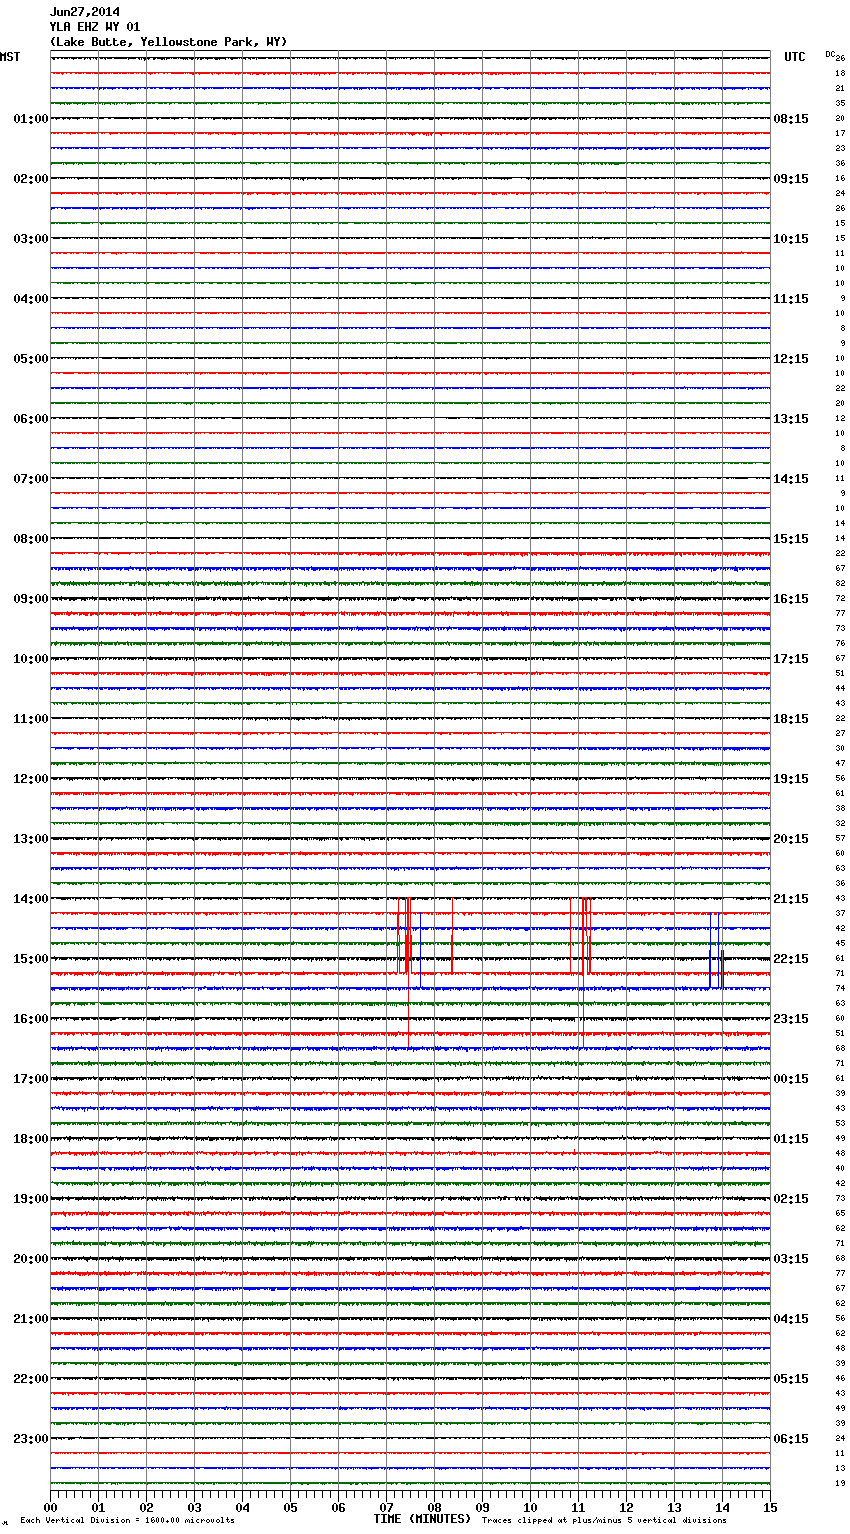This screenshot has height=1534, width=850.
Task: Select the 08:15 UTC time label
Action: 791,119
